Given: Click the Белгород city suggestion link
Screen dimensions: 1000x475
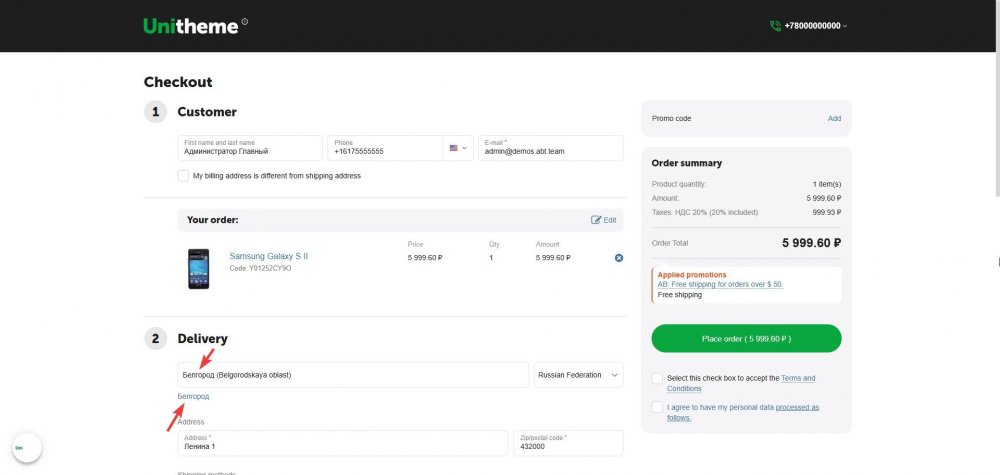Looking at the screenshot, I should (x=193, y=397).
